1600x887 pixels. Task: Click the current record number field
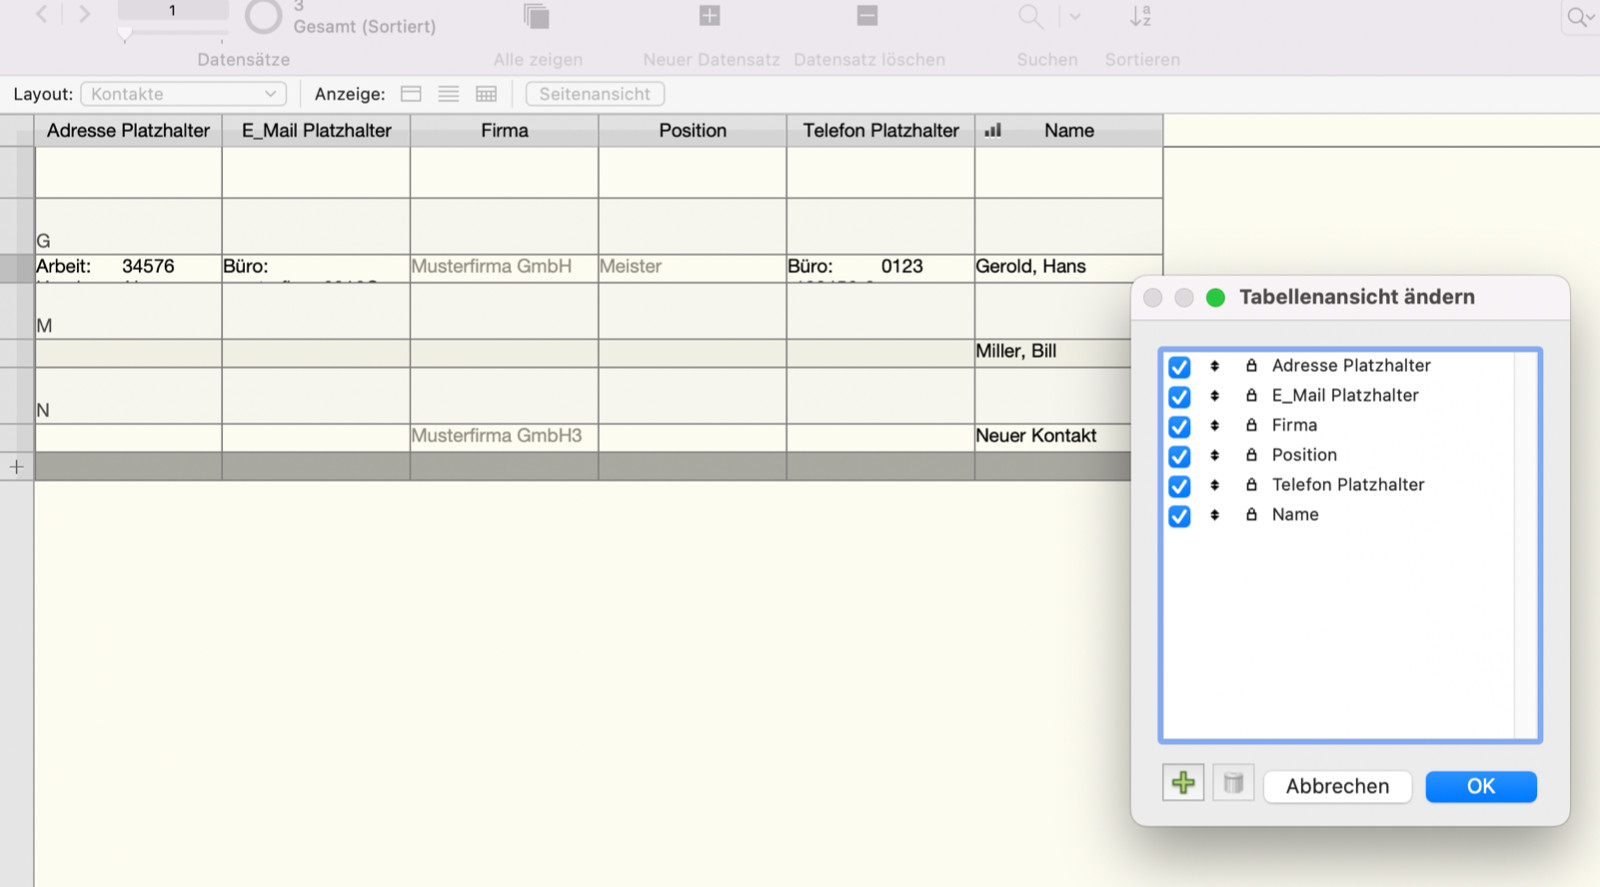(x=172, y=10)
